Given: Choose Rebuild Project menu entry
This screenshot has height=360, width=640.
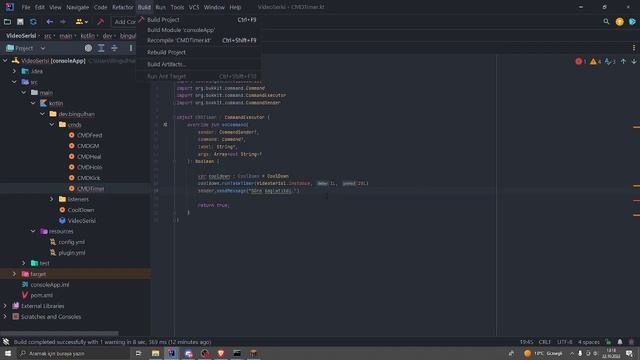Looking at the screenshot, I should pos(199,52).
